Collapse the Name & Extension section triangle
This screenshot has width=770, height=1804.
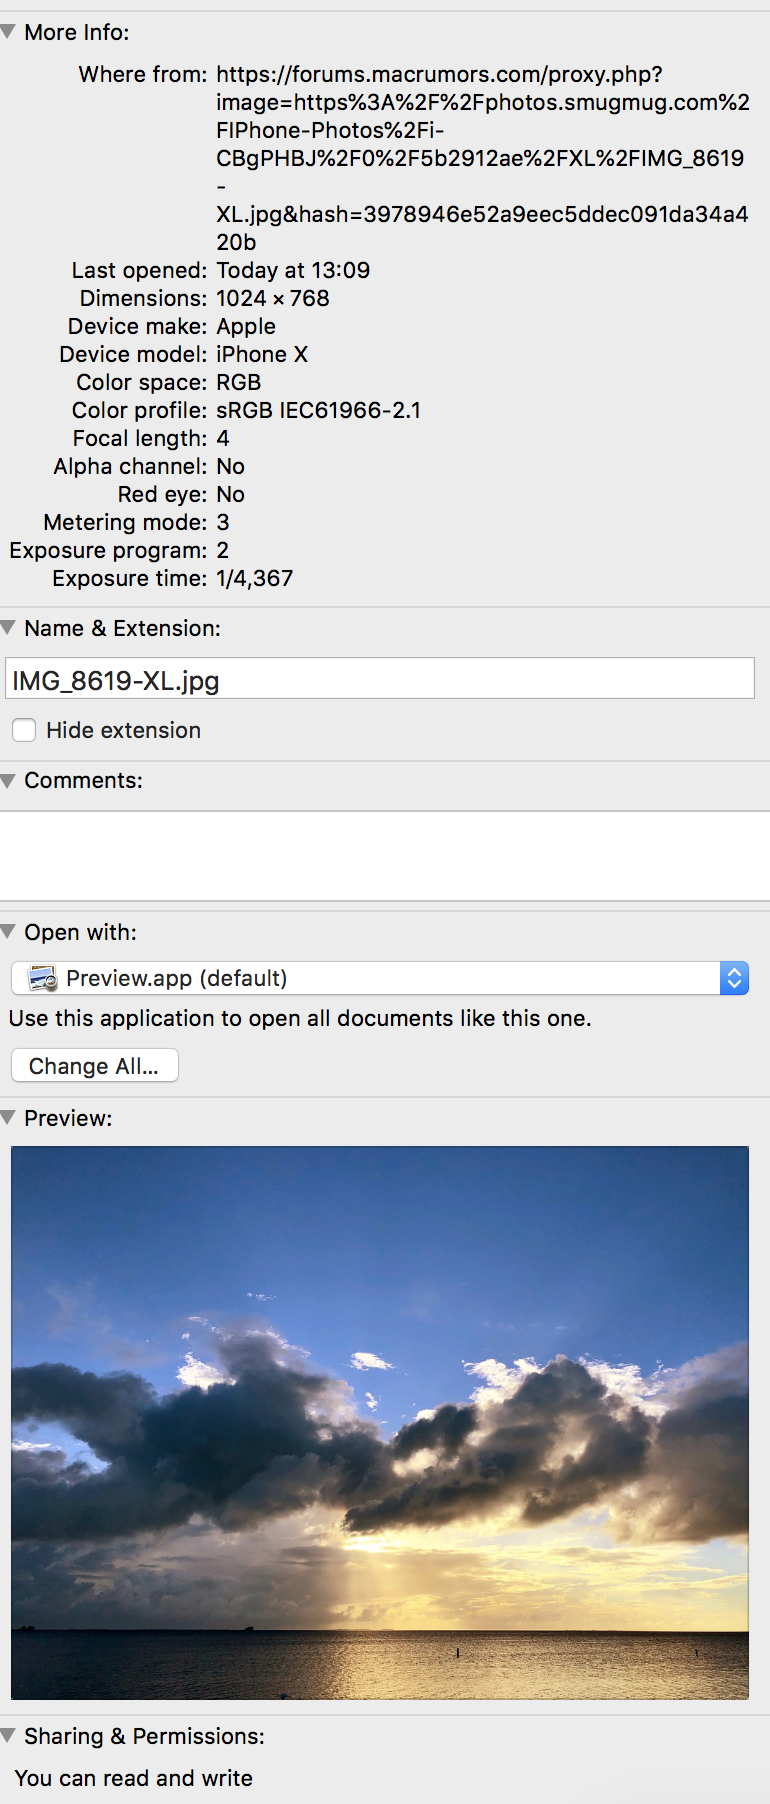pyautogui.click(x=9, y=628)
